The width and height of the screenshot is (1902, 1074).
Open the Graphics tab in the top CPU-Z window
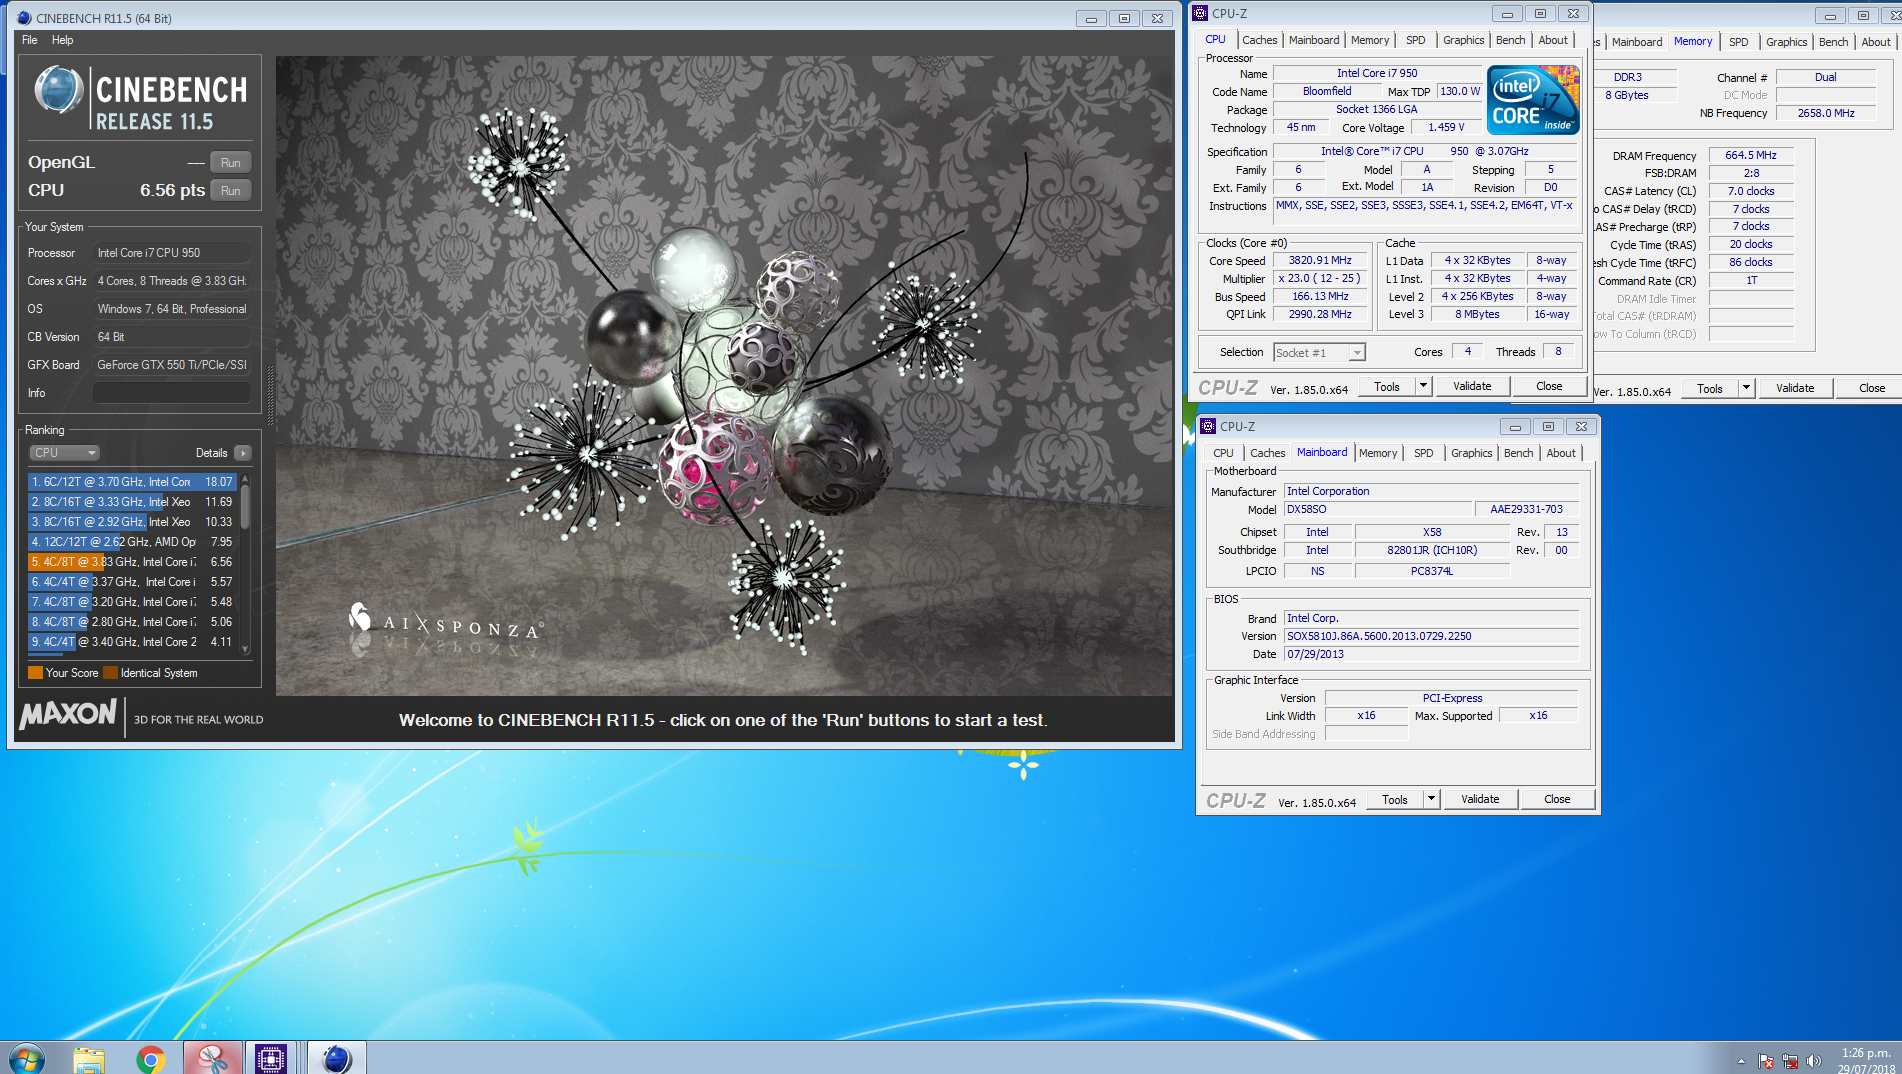click(1464, 40)
